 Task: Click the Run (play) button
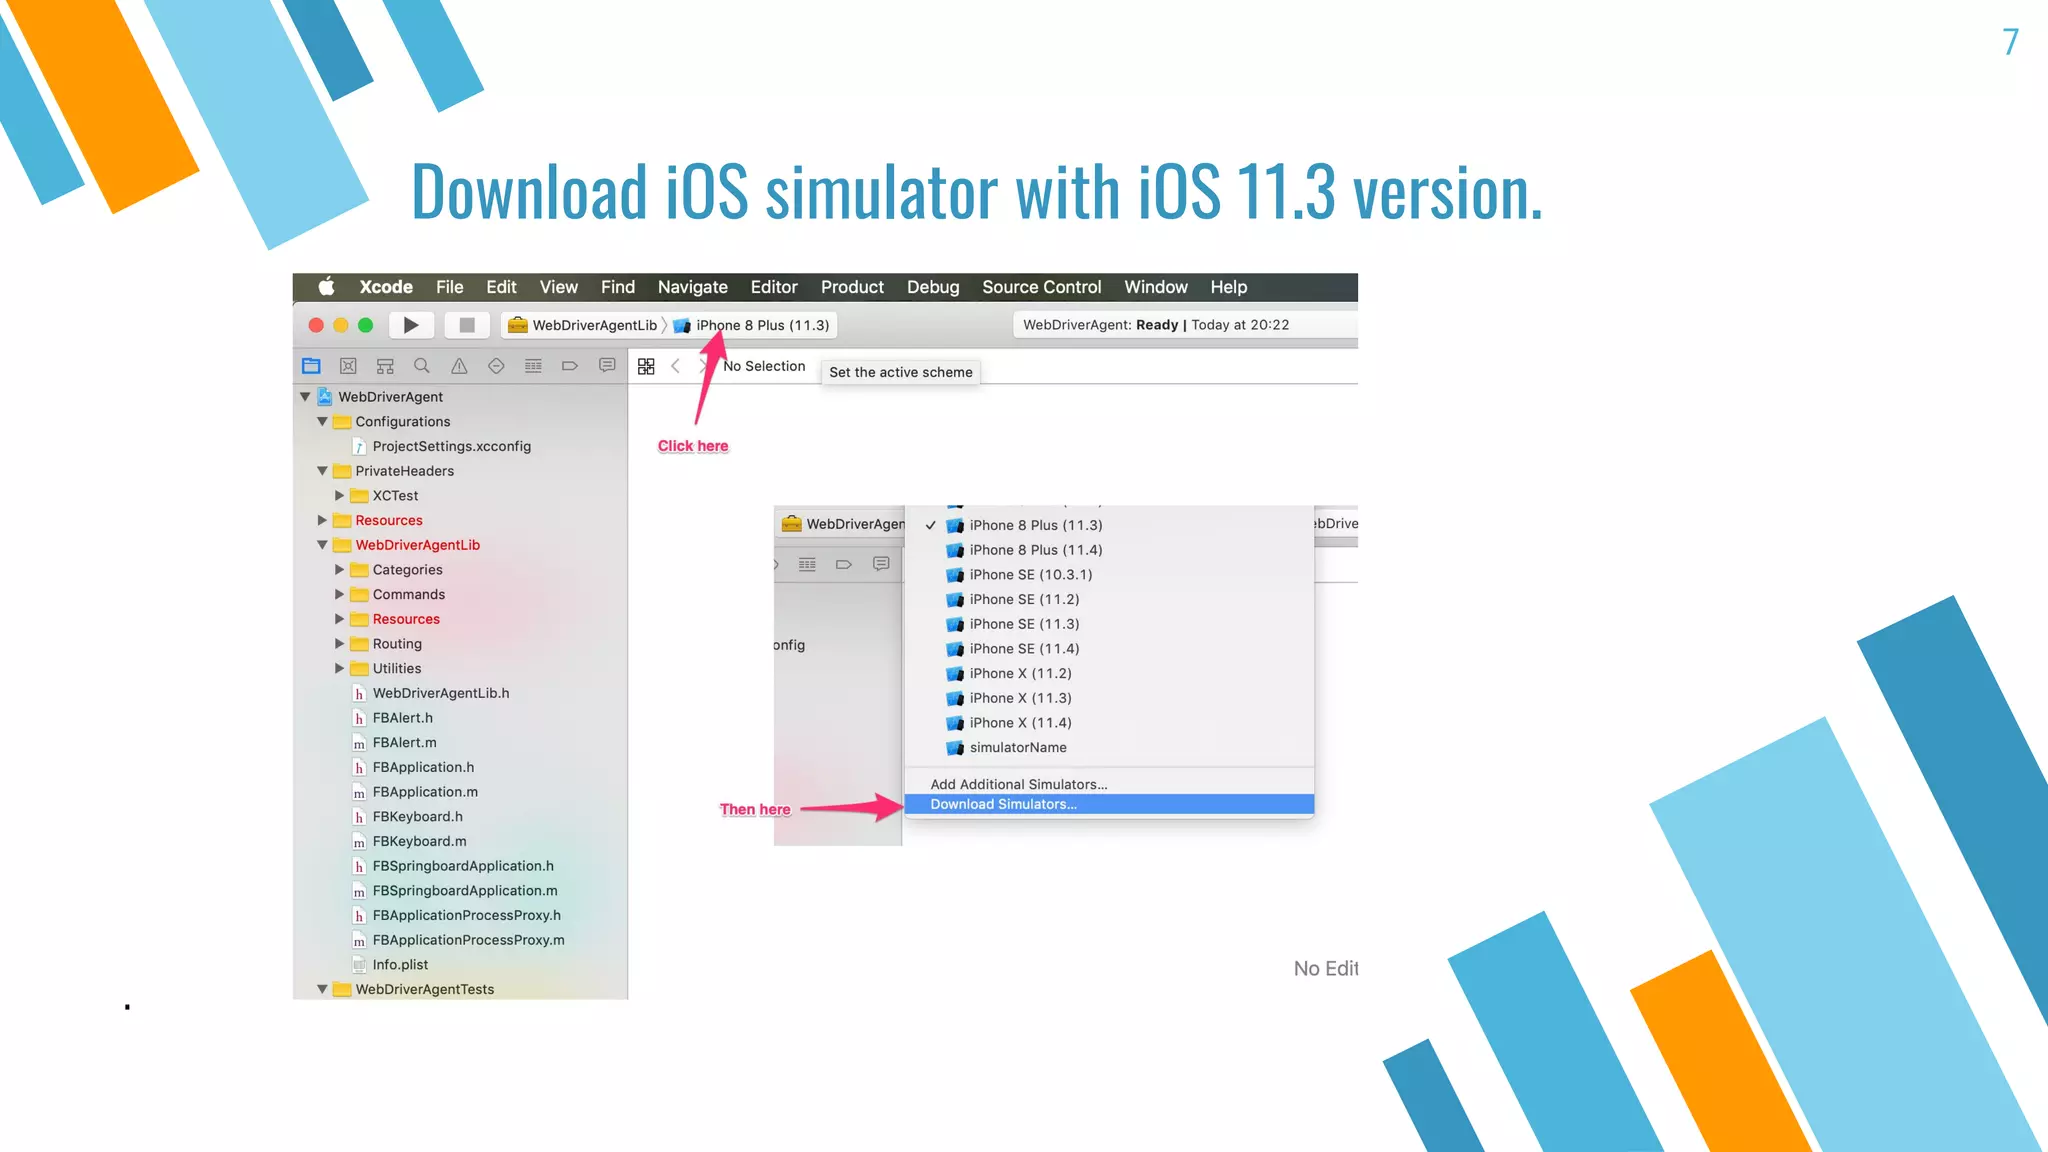(x=411, y=325)
